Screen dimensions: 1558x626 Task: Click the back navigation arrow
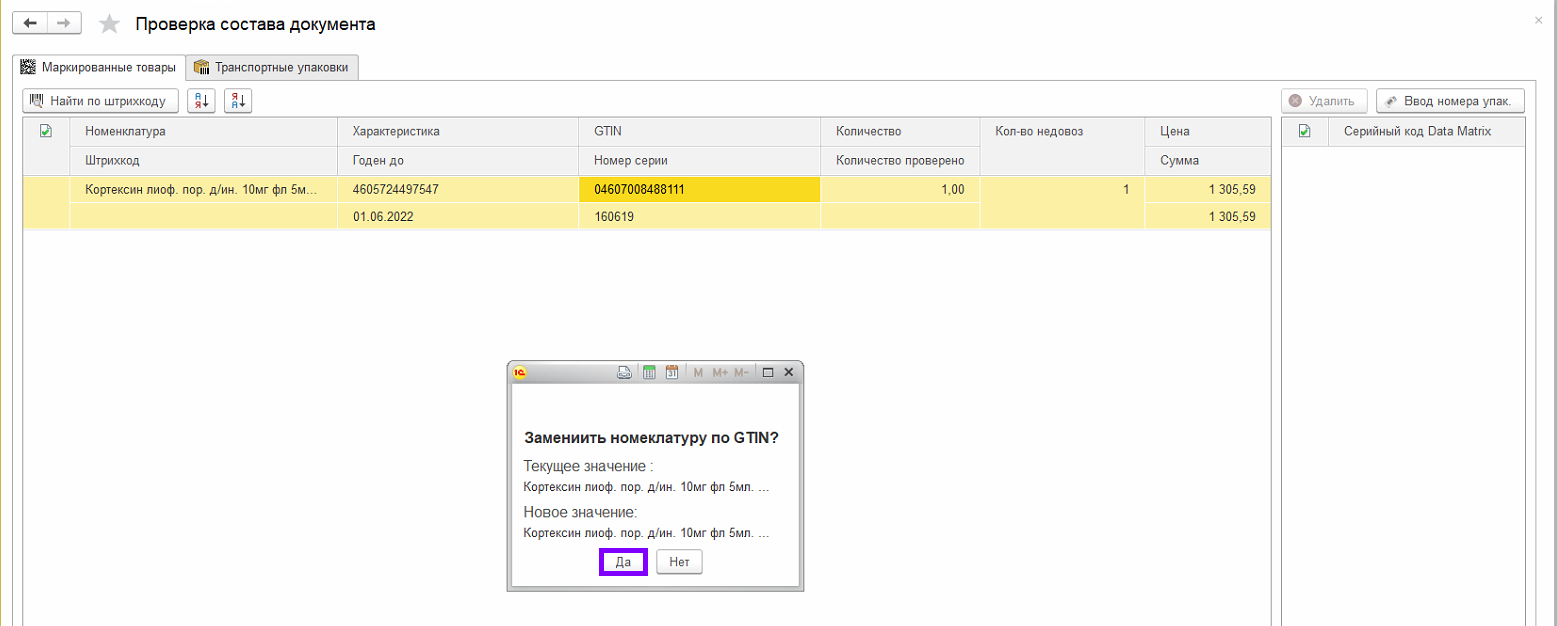pyautogui.click(x=30, y=23)
